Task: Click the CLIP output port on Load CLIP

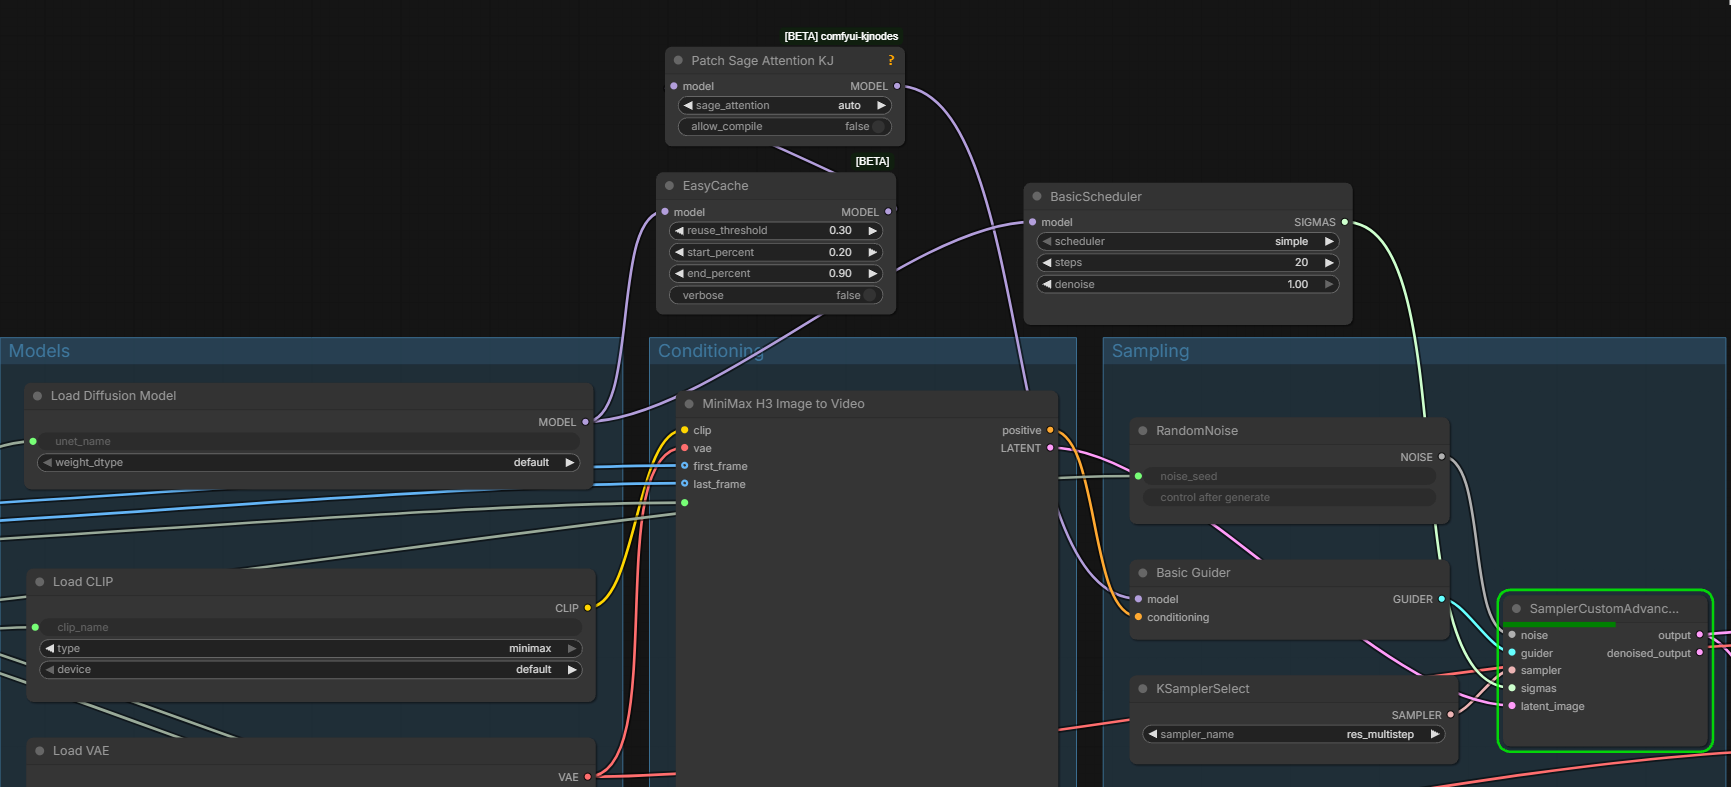Action: (587, 608)
